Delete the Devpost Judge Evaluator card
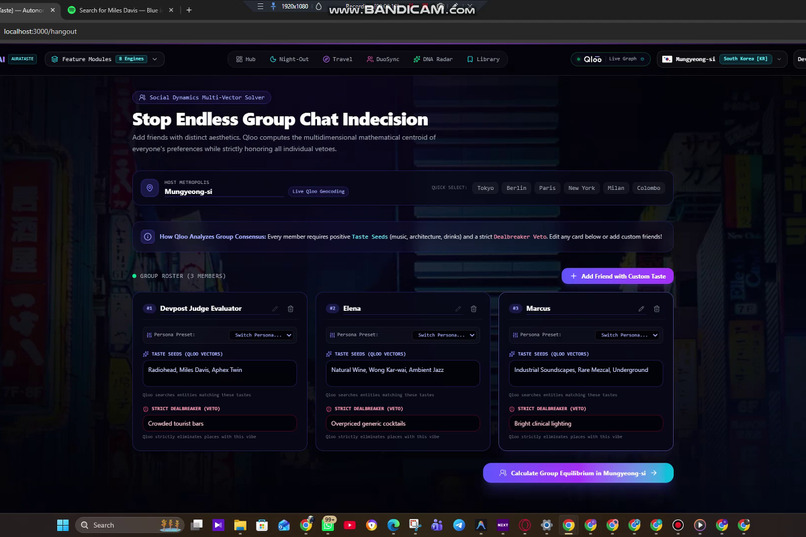This screenshot has height=537, width=806. coord(290,309)
